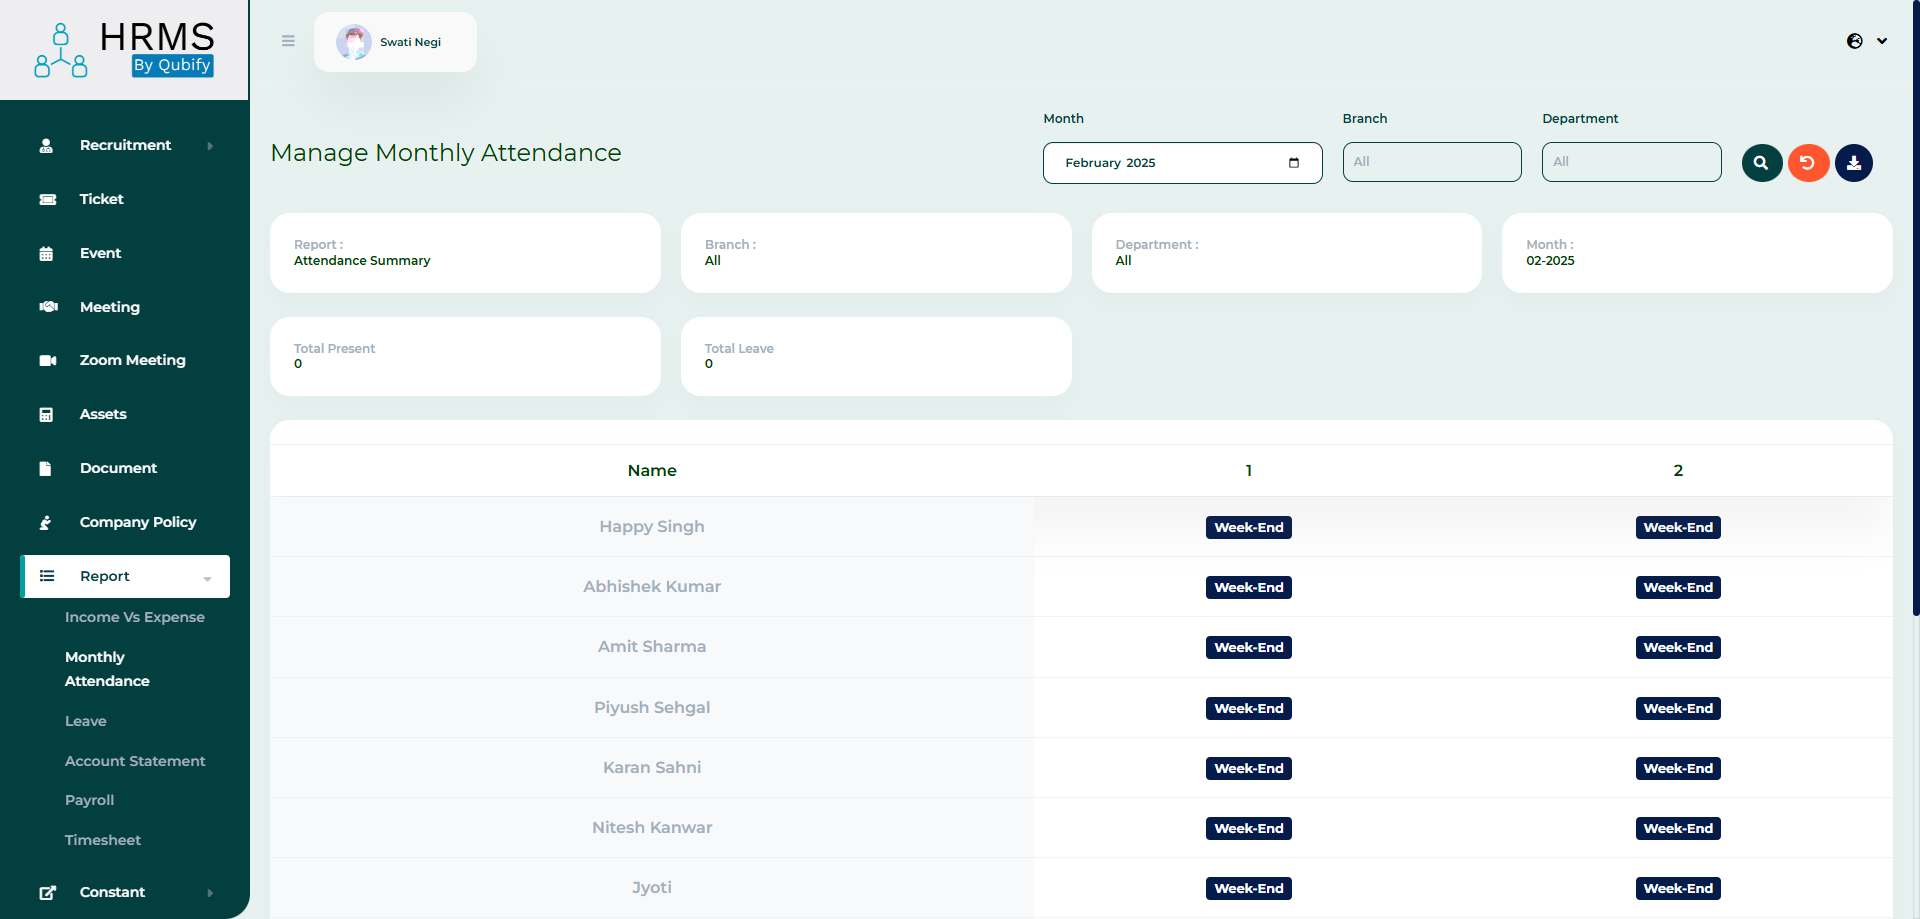
Task: Click Nitesh Kanwar name cell
Action: pyautogui.click(x=652, y=828)
